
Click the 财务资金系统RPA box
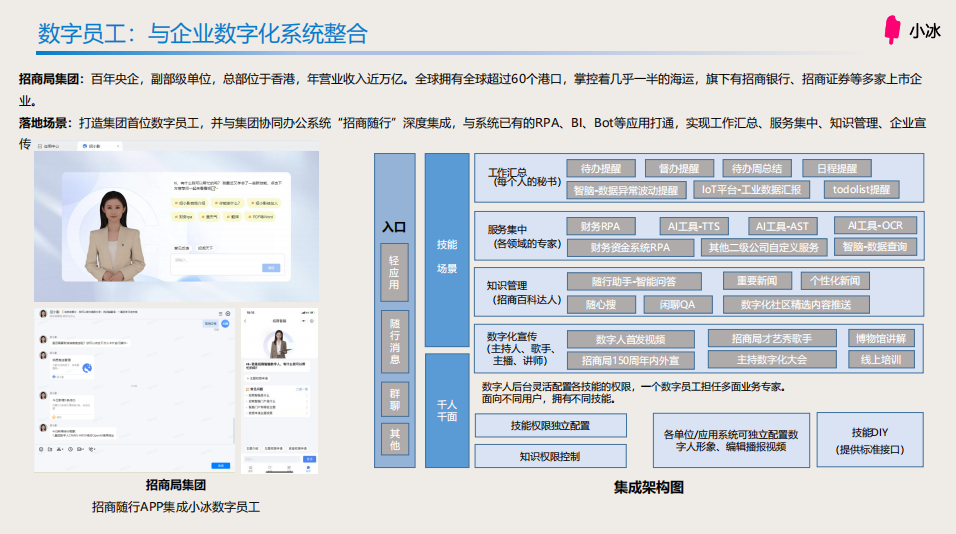click(x=630, y=247)
